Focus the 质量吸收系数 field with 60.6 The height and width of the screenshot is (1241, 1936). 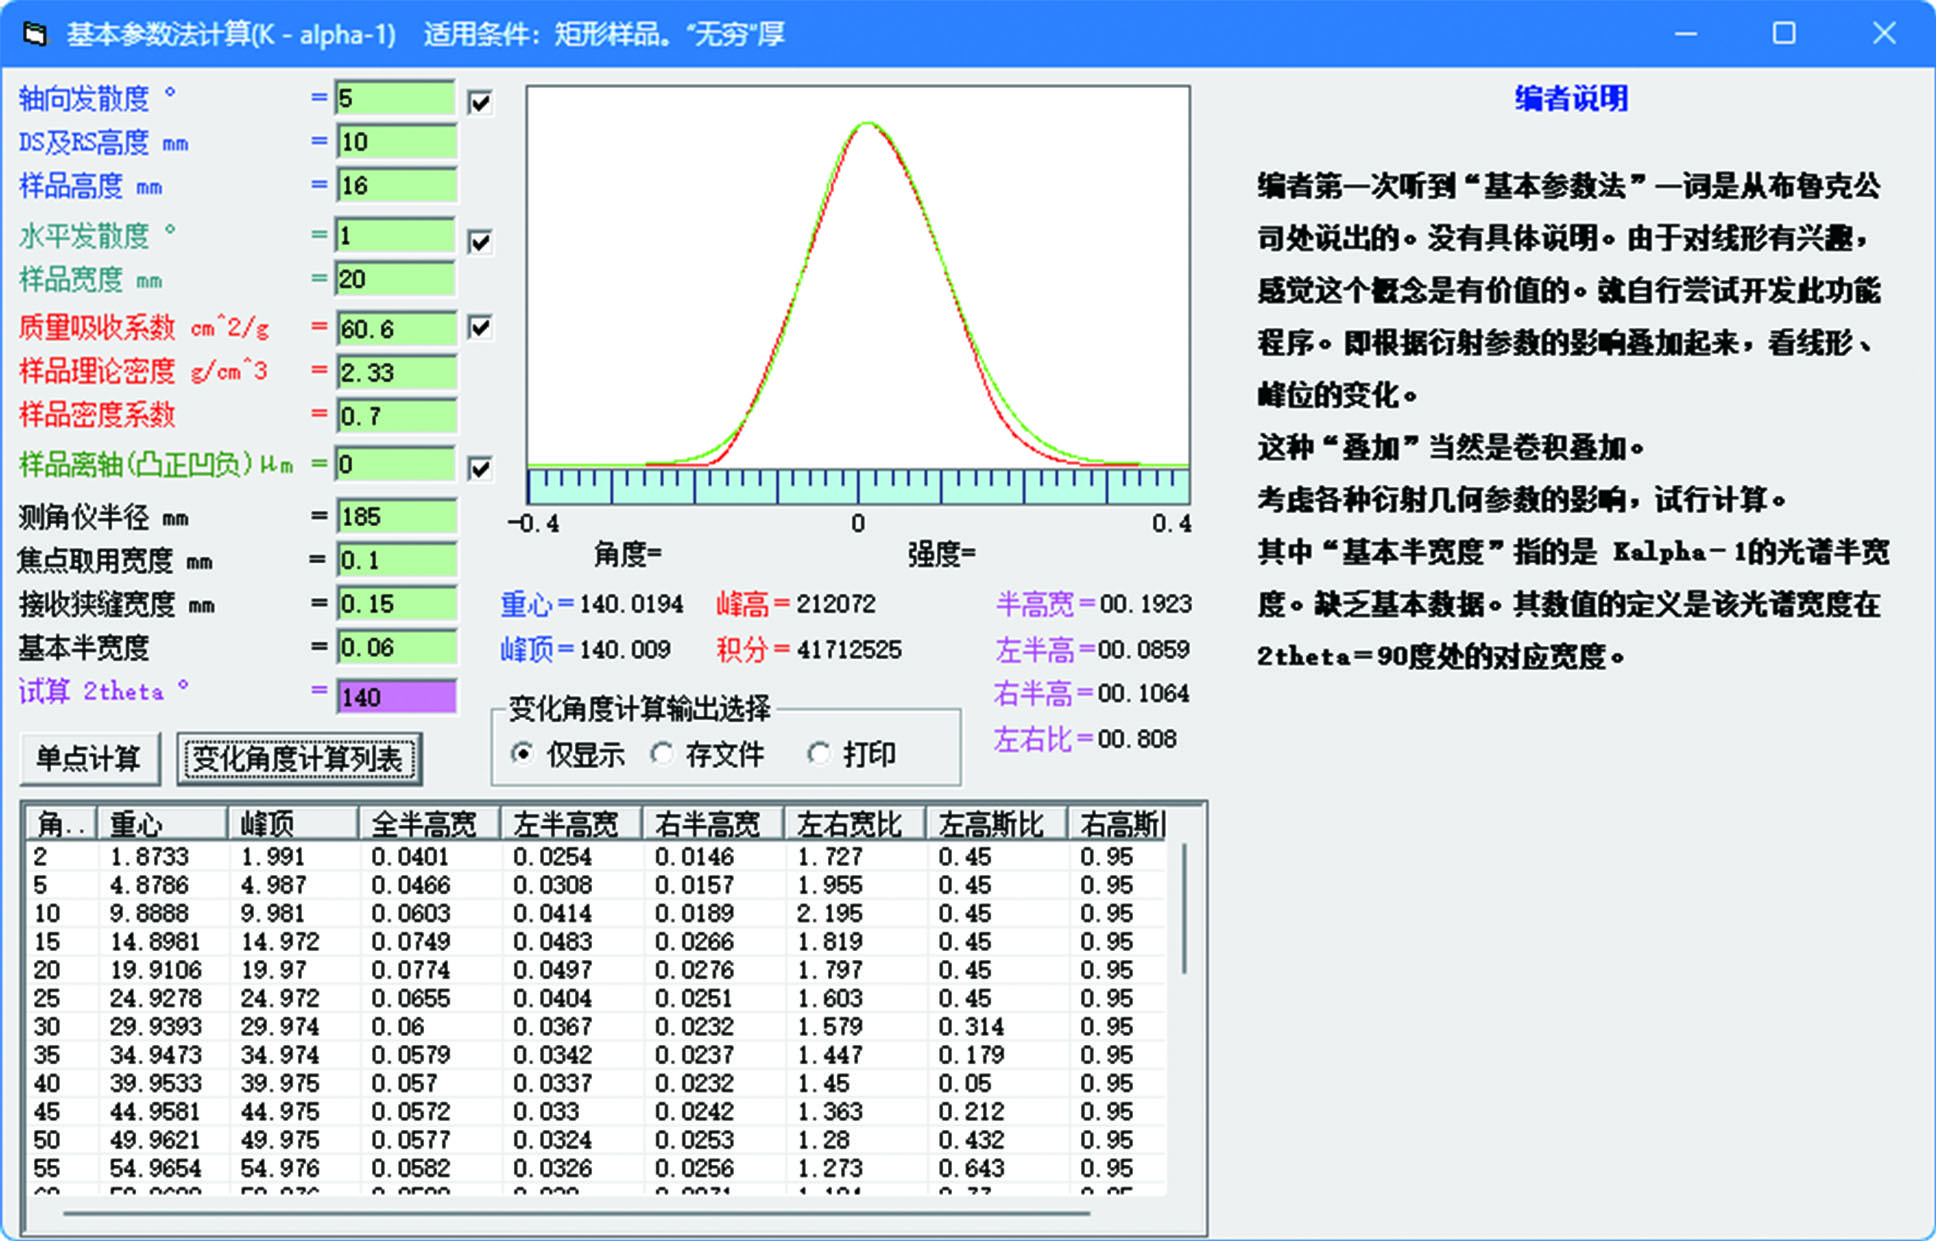pyautogui.click(x=396, y=329)
